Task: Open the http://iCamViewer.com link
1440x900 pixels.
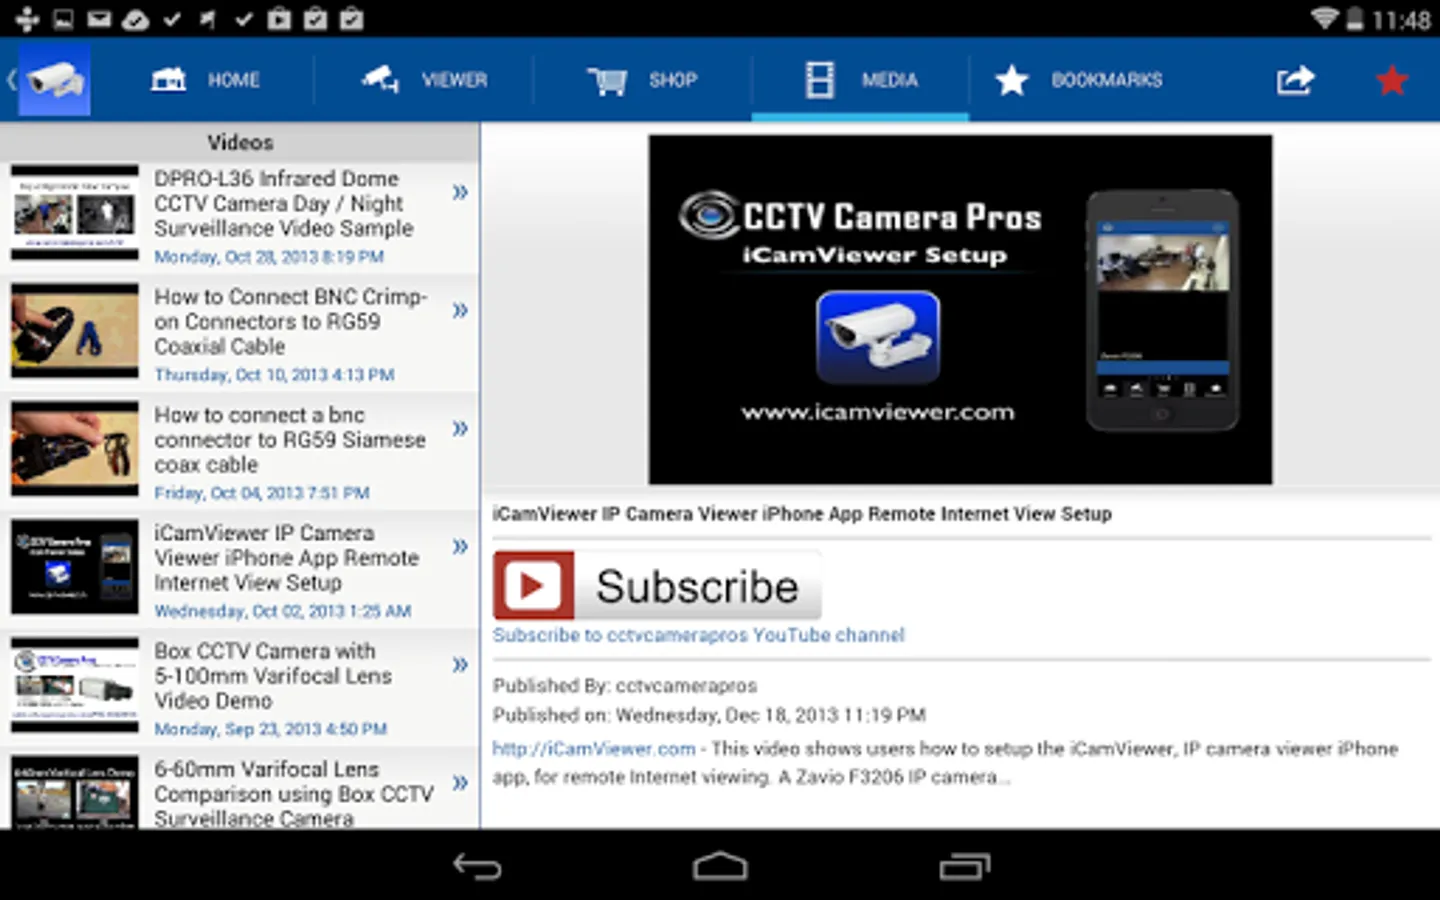Action: (x=593, y=749)
